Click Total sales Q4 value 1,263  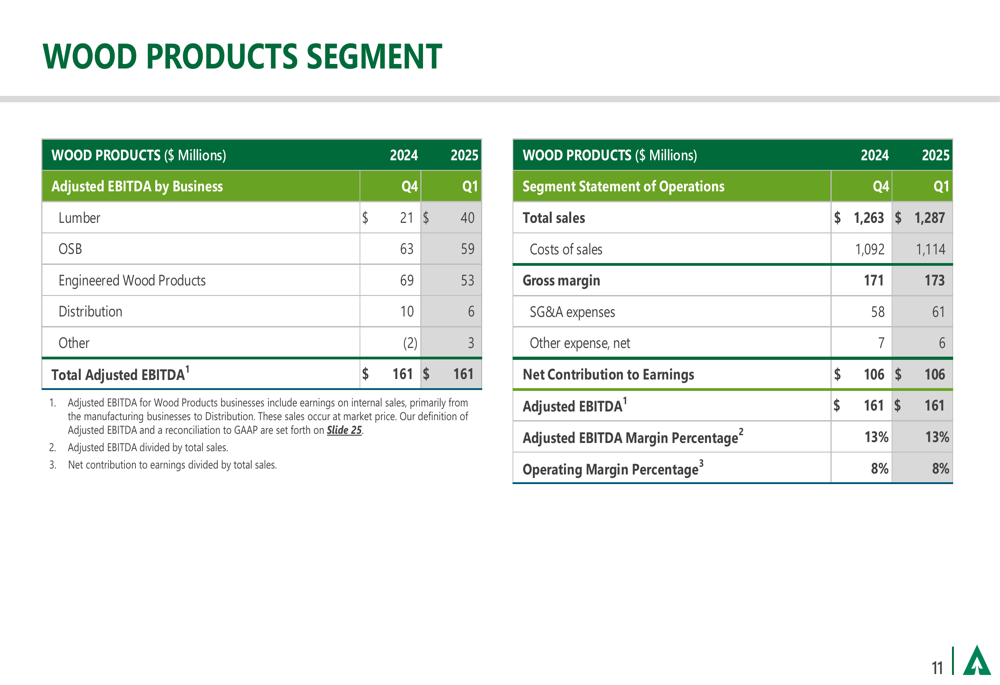(869, 218)
